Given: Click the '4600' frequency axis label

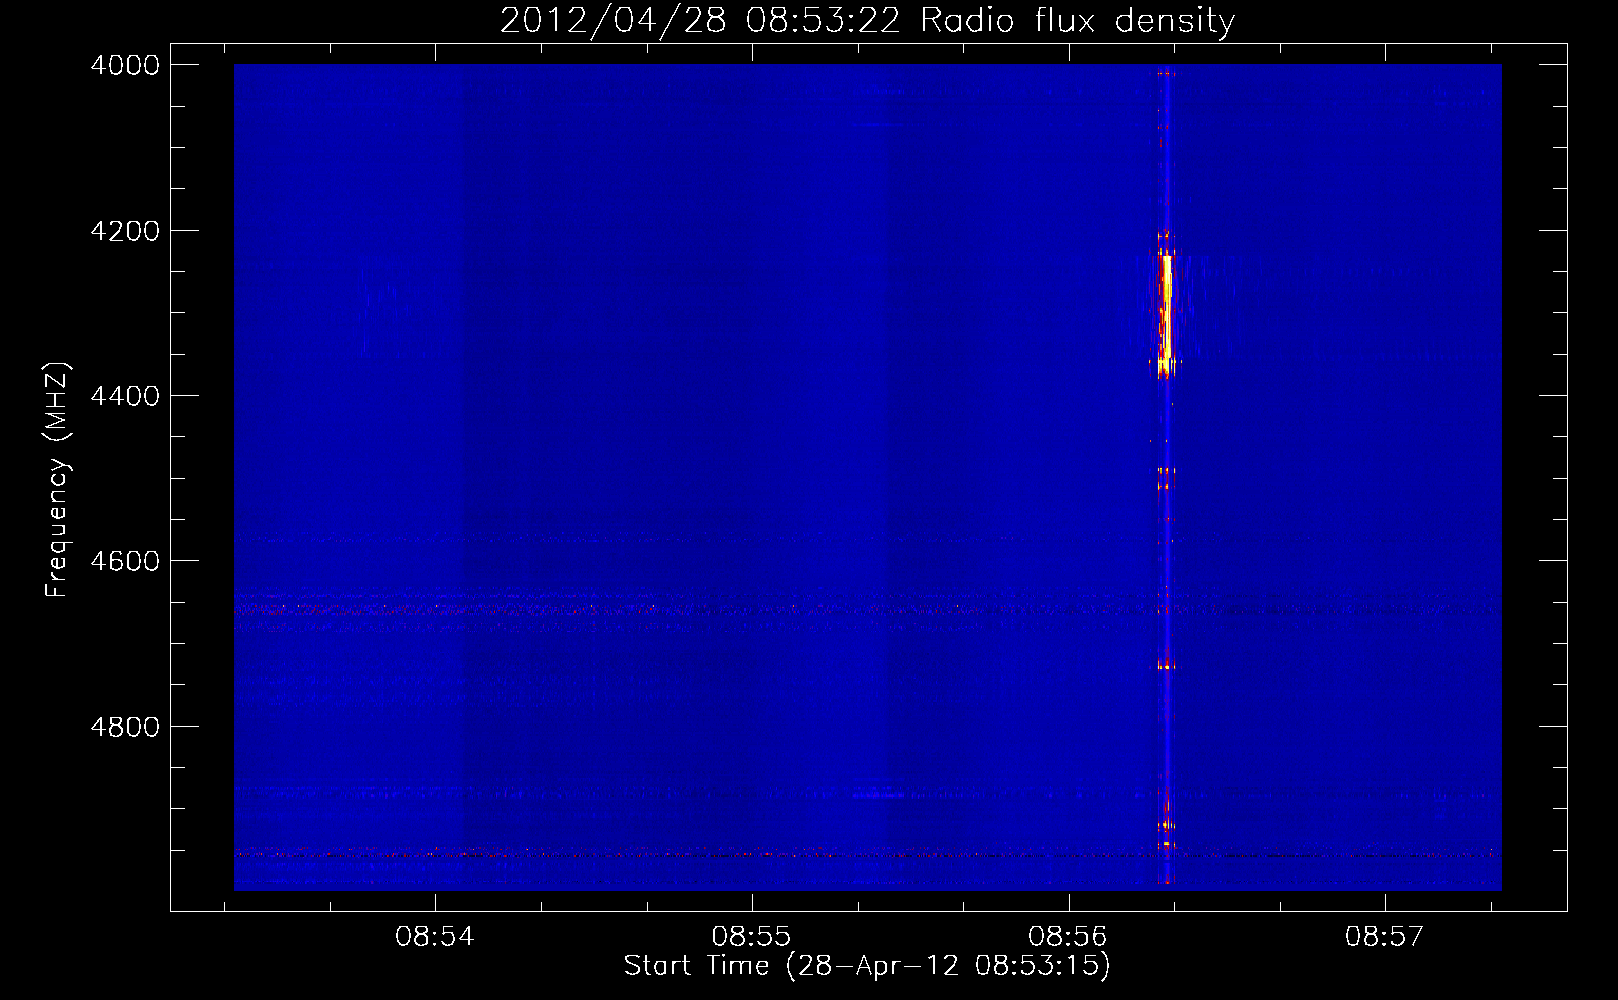Looking at the screenshot, I should coord(125,561).
